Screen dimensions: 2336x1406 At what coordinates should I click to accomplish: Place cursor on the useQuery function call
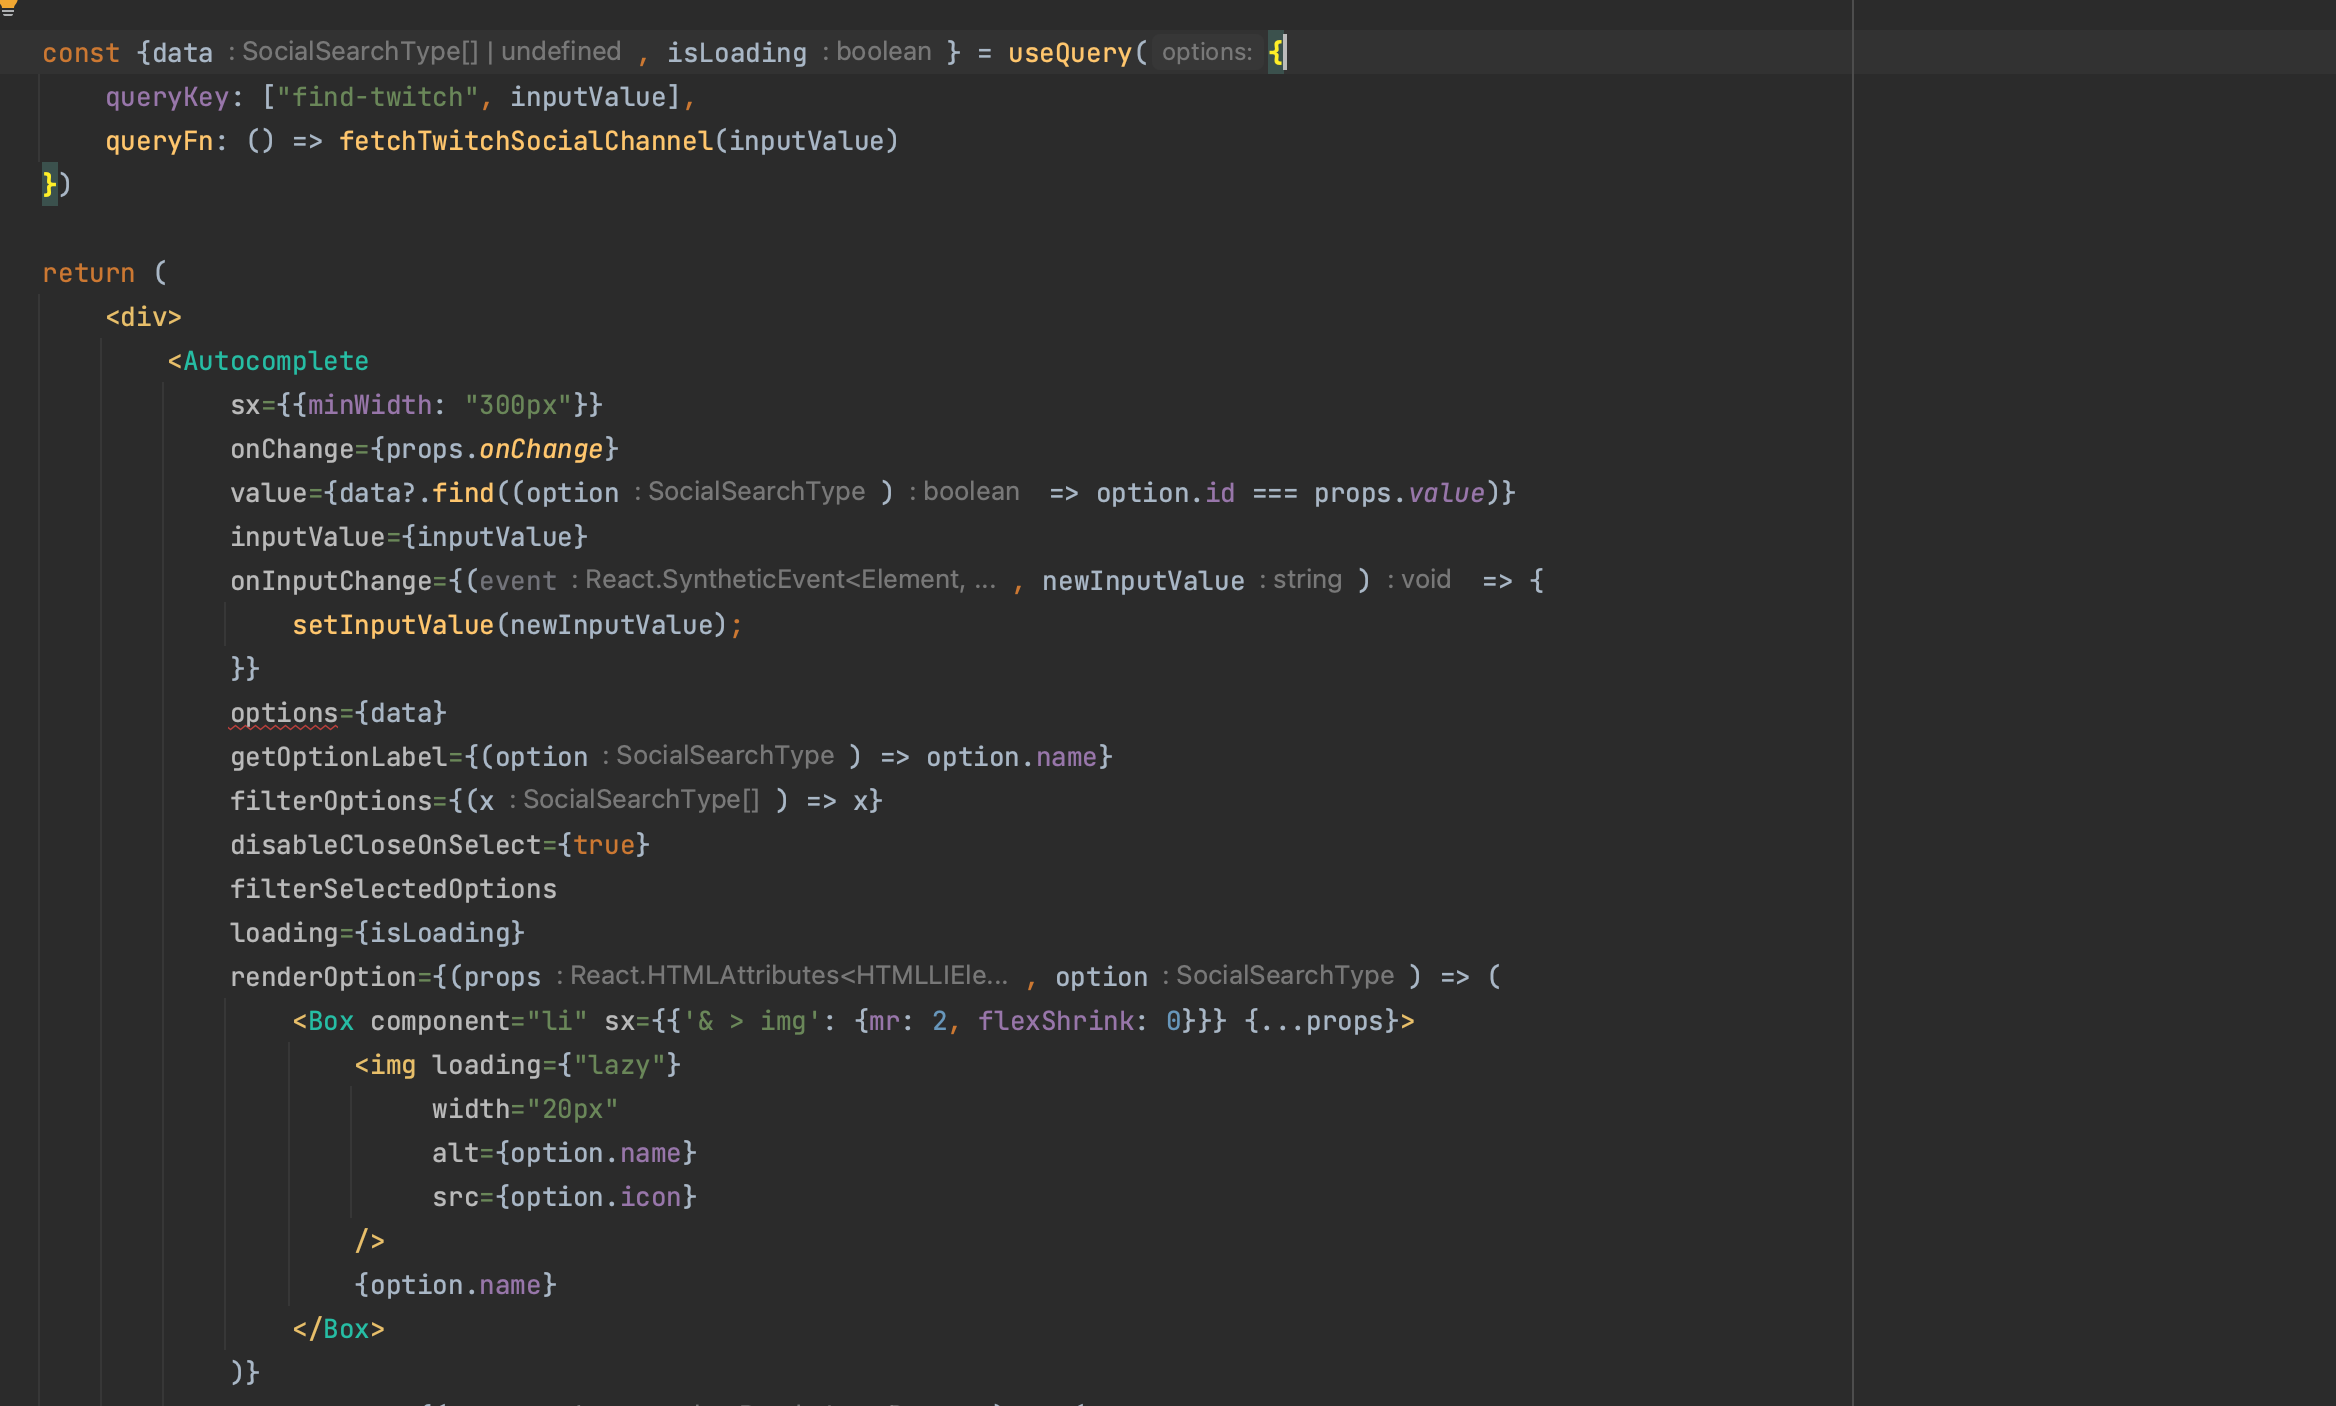tap(1069, 53)
